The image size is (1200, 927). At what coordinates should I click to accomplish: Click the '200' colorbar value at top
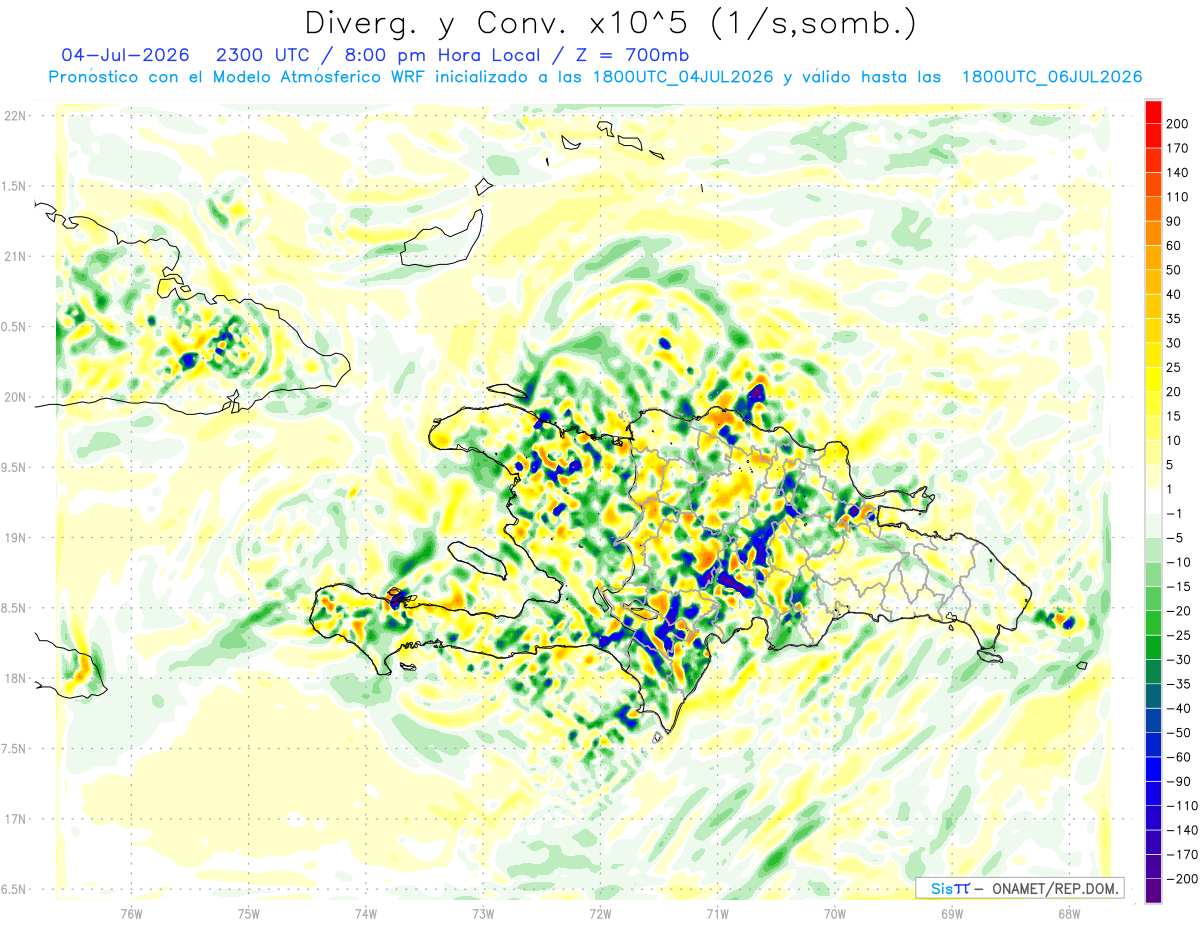(1177, 124)
